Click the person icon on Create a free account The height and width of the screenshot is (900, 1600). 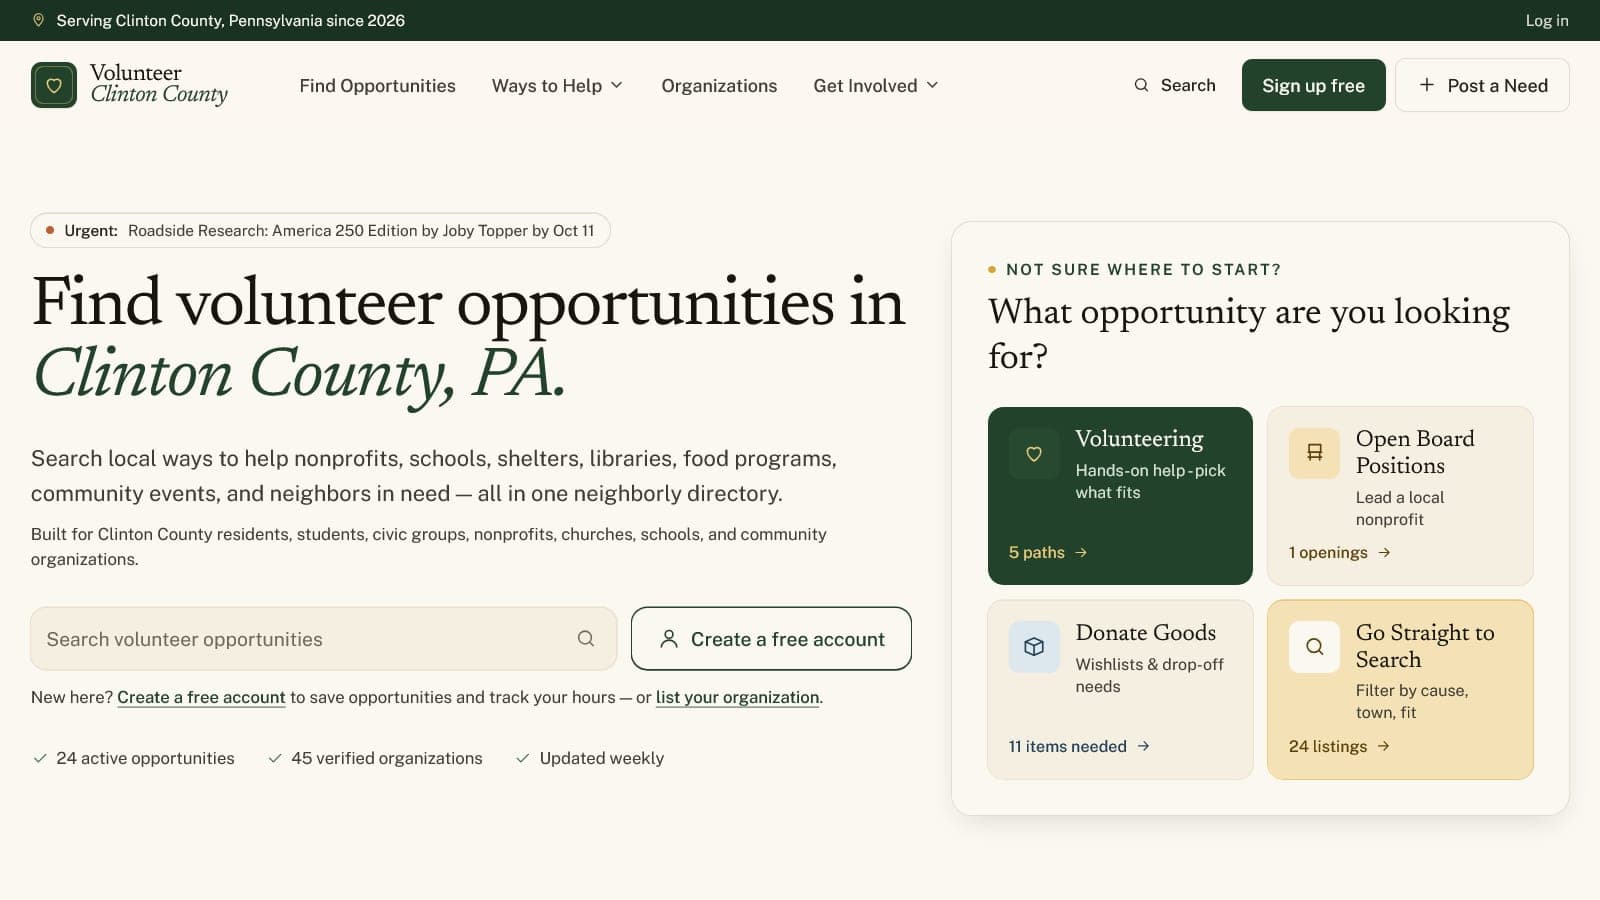coord(669,639)
